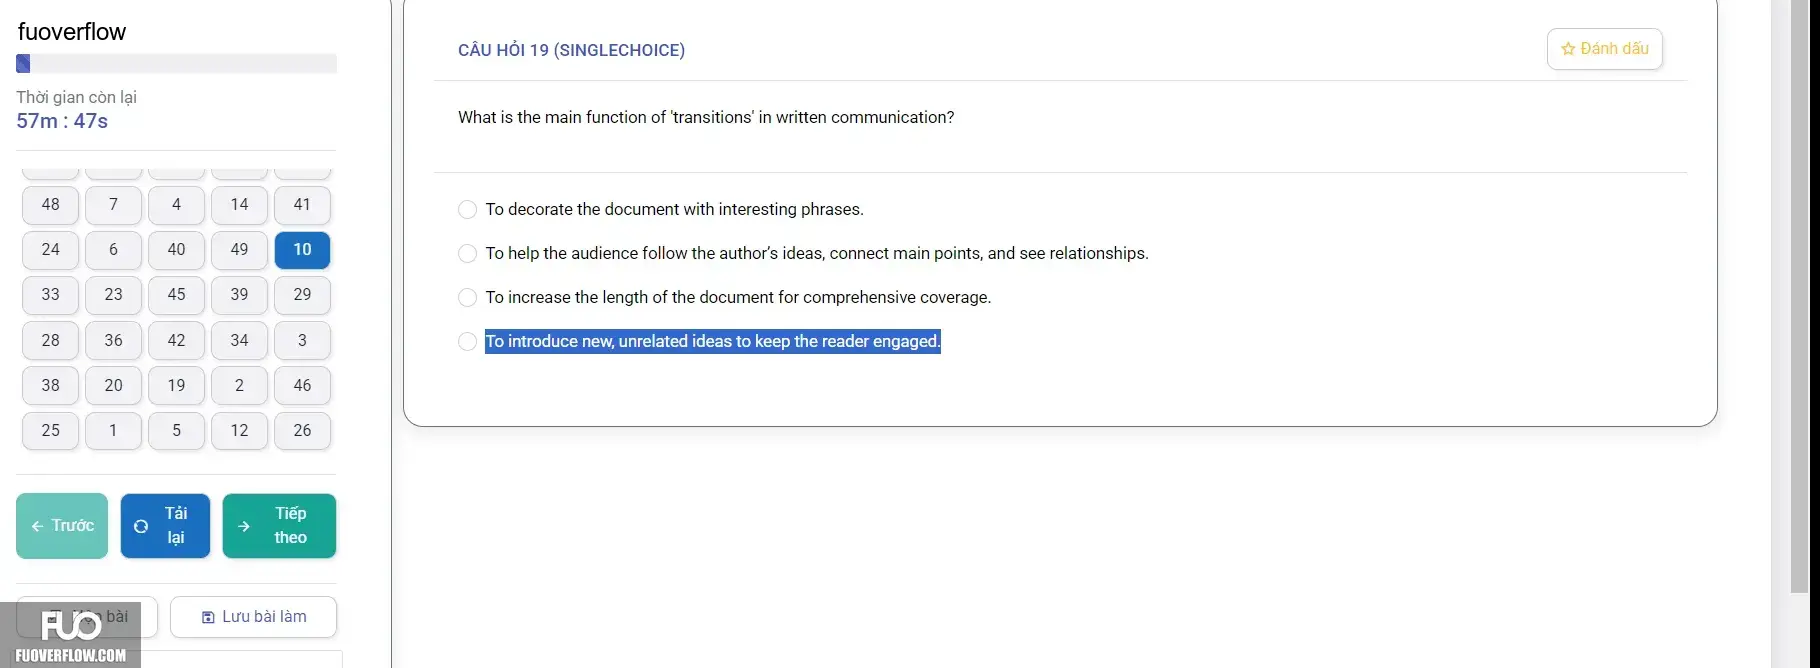The image size is (1820, 668).
Task: Jump to question 38
Action: point(50,386)
